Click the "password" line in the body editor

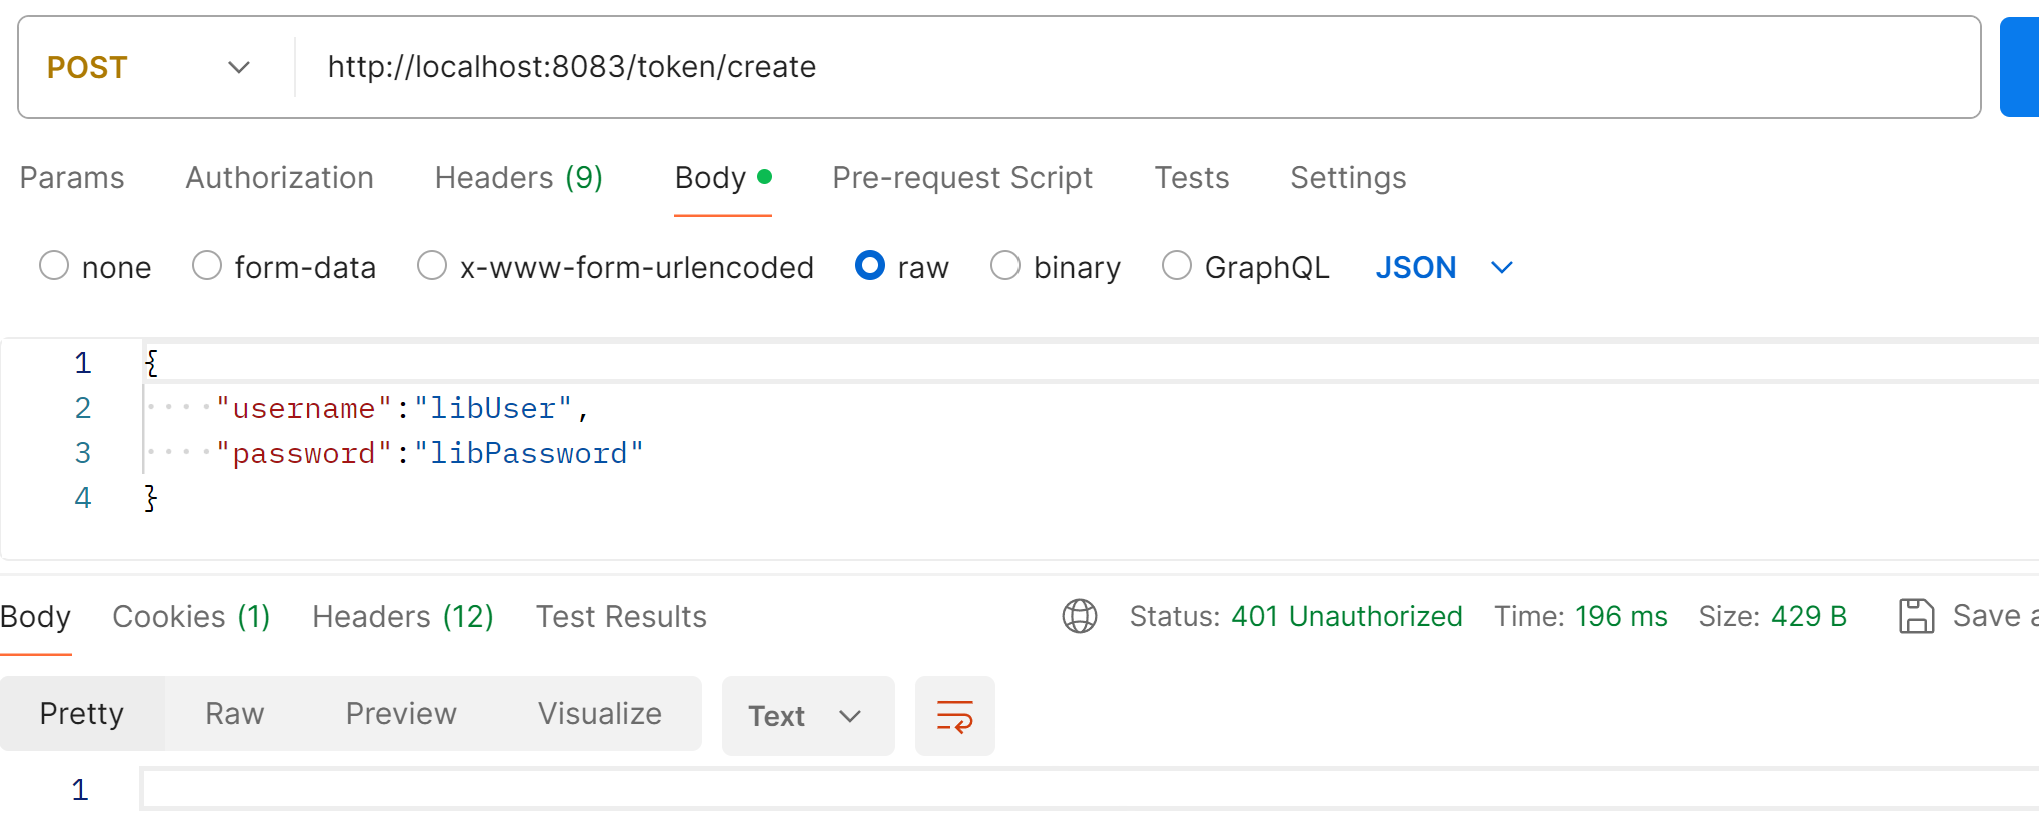point(430,453)
